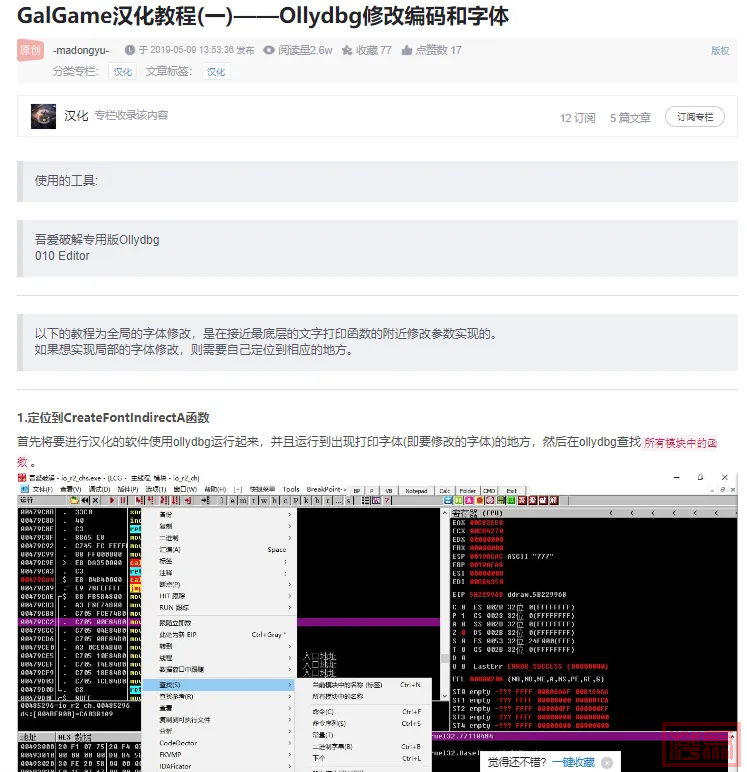This screenshot has width=747, height=772.
Task: Open the 汉化 column avatar thumbnail
Action: (x=43, y=116)
